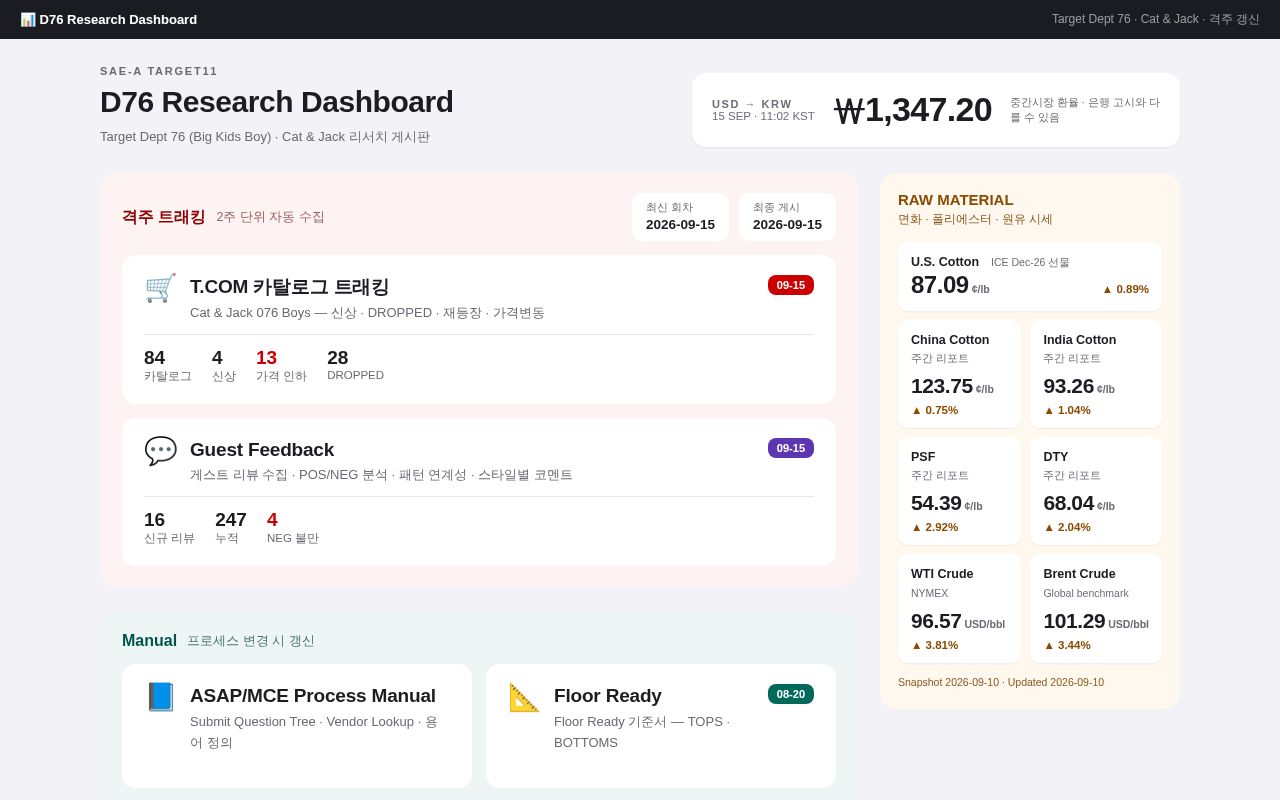Click the Submit Question Tree description
Image resolution: width=1280 pixels, height=800 pixels.
click(x=314, y=732)
